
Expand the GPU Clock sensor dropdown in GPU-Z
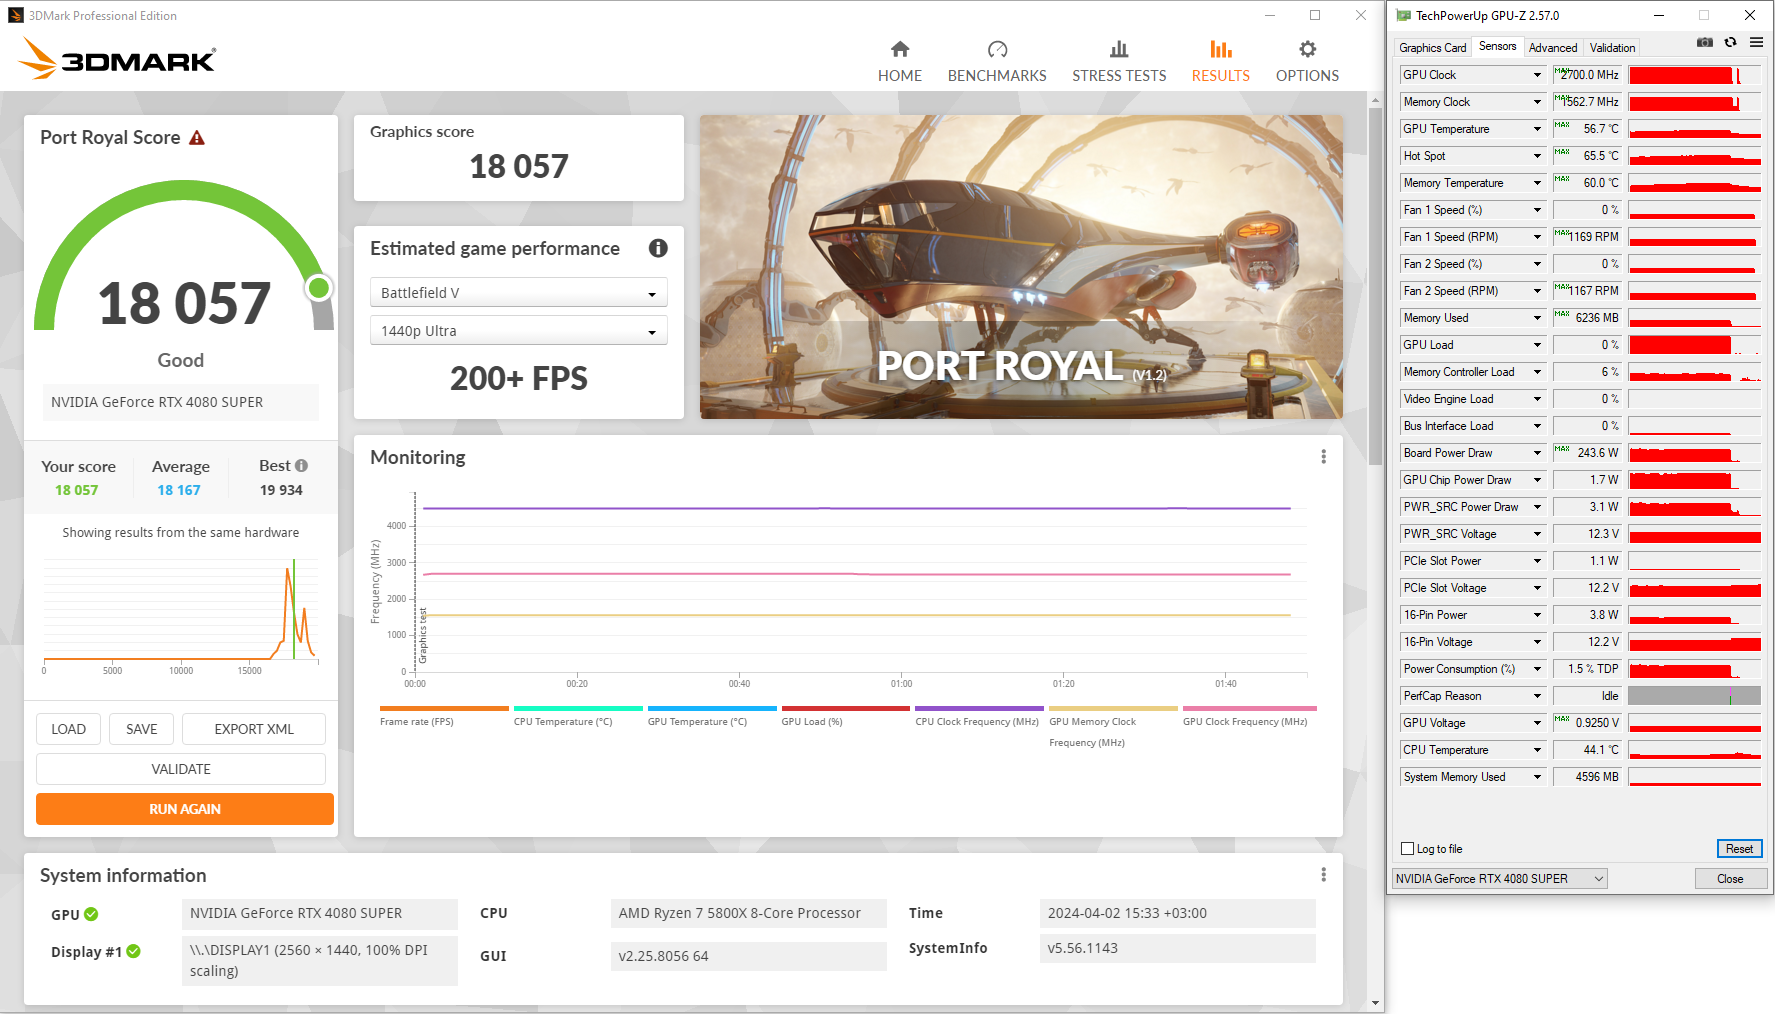pyautogui.click(x=1537, y=75)
